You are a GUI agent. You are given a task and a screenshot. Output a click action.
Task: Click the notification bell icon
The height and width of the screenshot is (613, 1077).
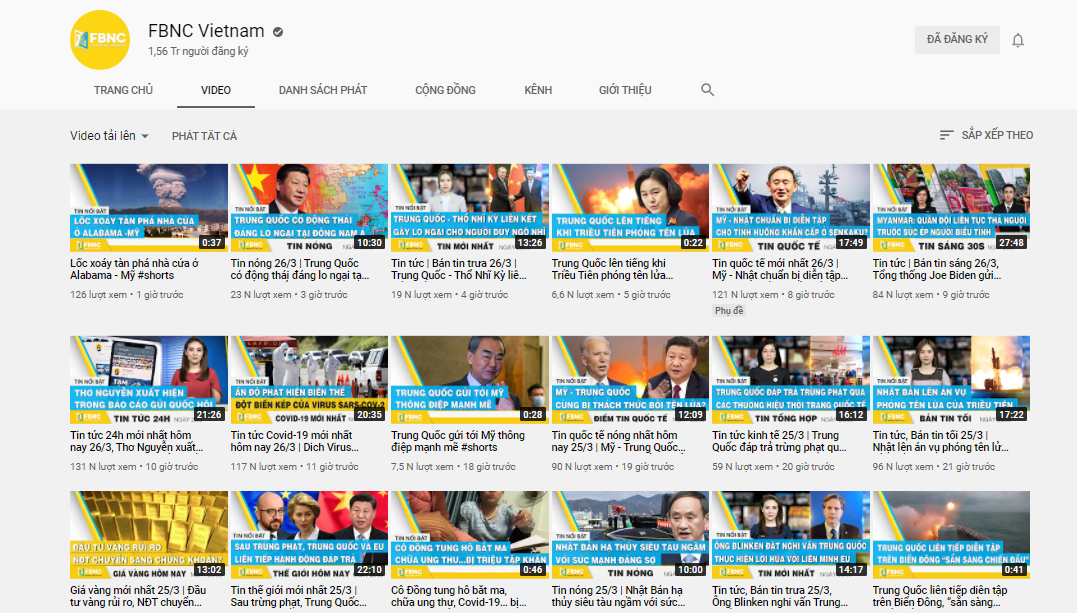pos(1018,40)
